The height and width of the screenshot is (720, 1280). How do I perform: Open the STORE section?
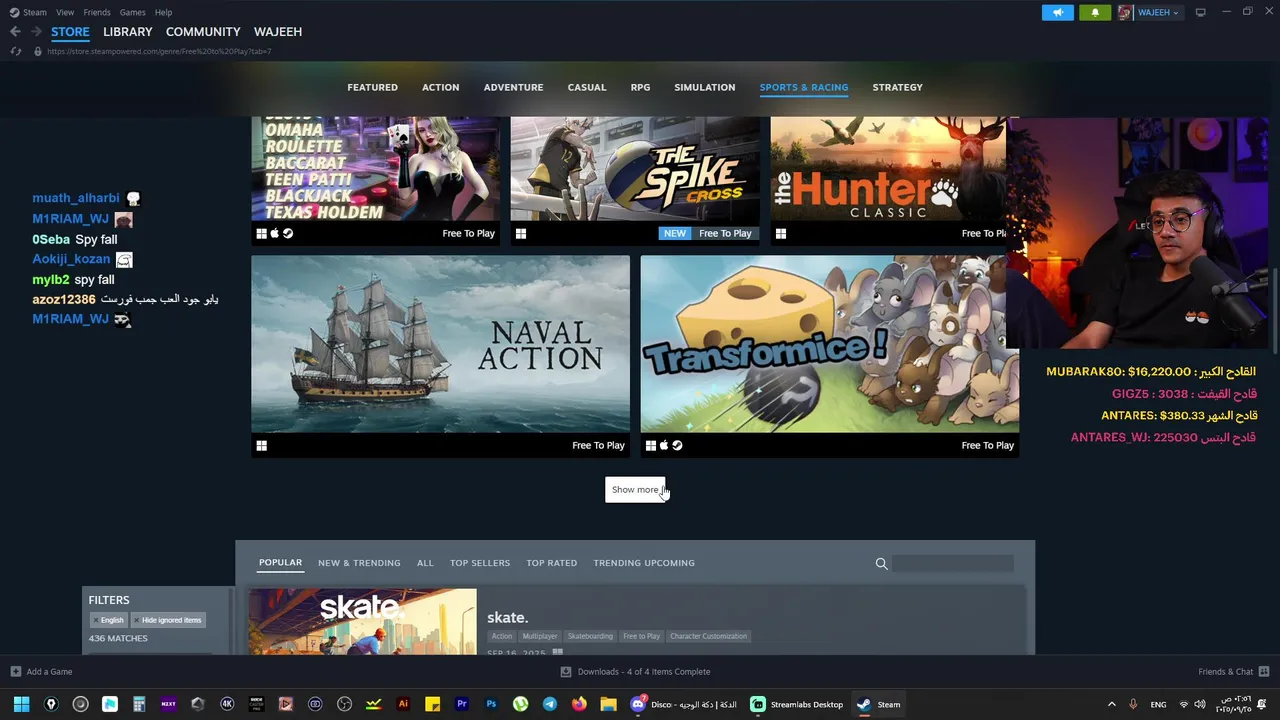[70, 32]
